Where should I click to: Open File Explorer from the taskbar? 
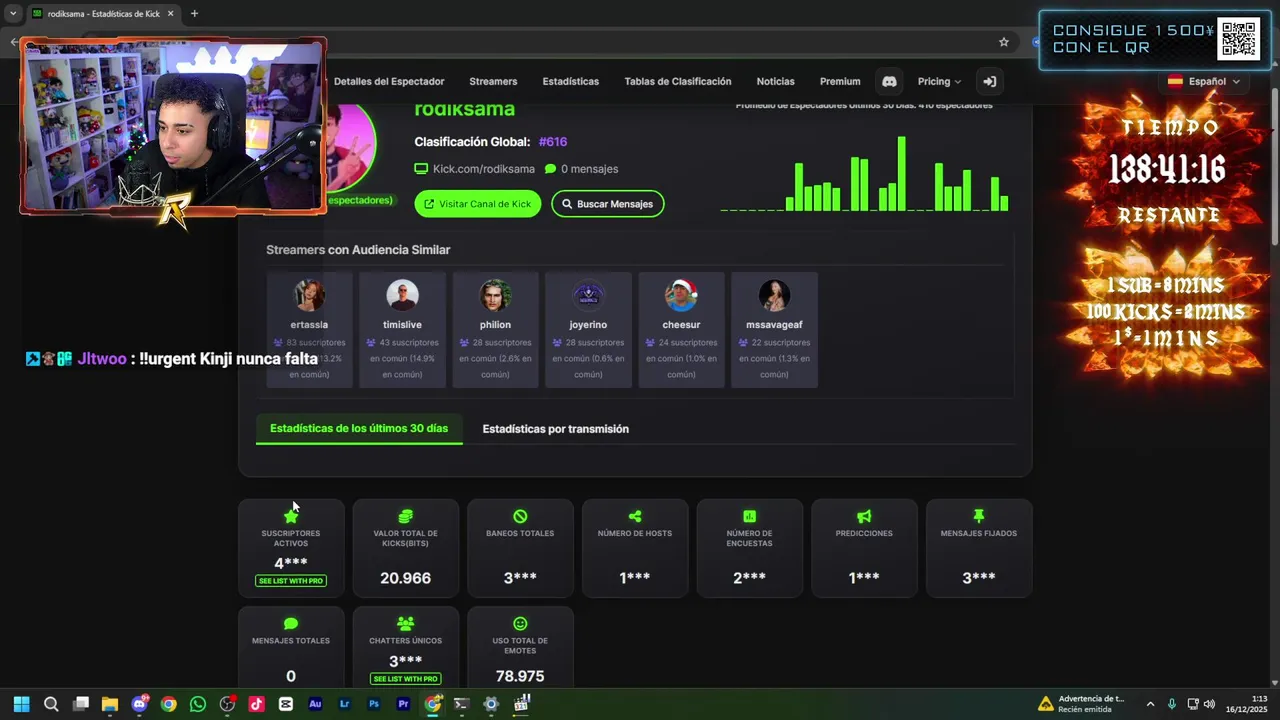pyautogui.click(x=110, y=704)
